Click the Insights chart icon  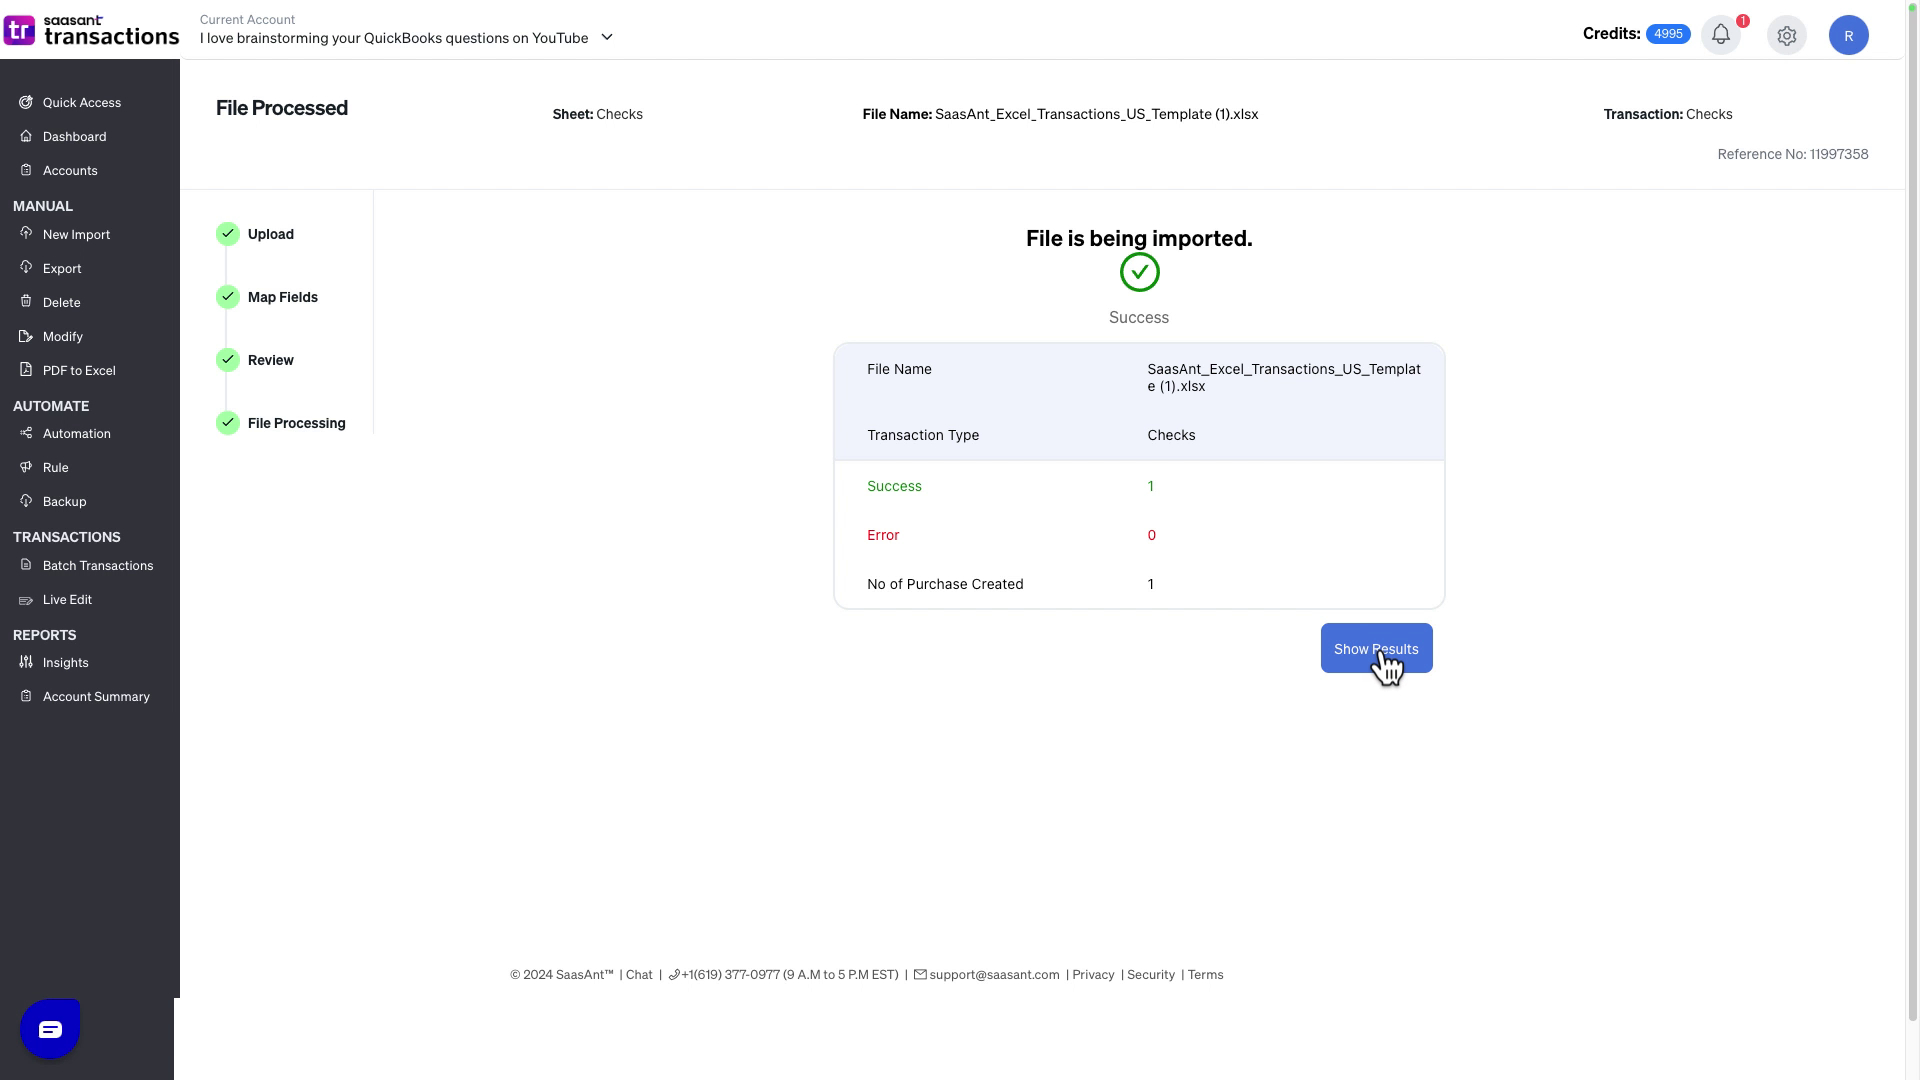pyautogui.click(x=26, y=662)
